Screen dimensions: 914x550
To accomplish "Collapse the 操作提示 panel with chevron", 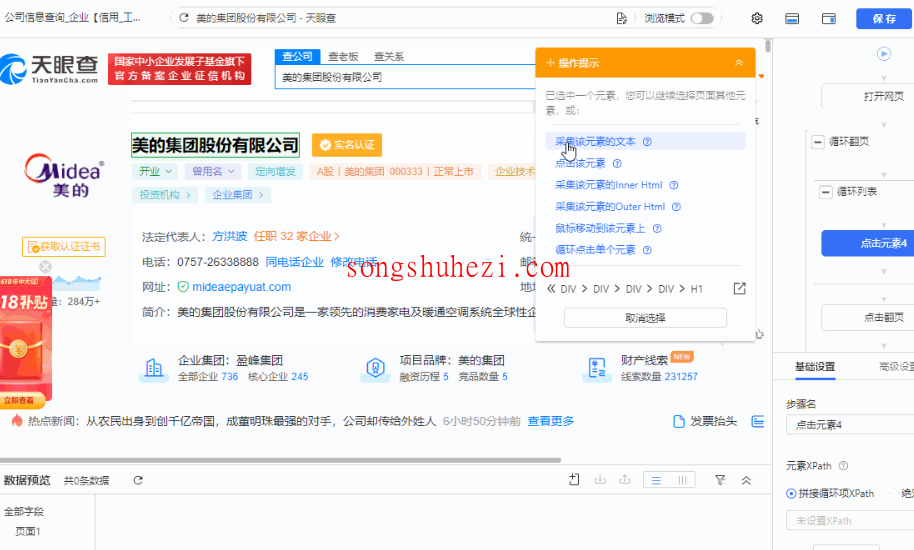I will coord(739,62).
